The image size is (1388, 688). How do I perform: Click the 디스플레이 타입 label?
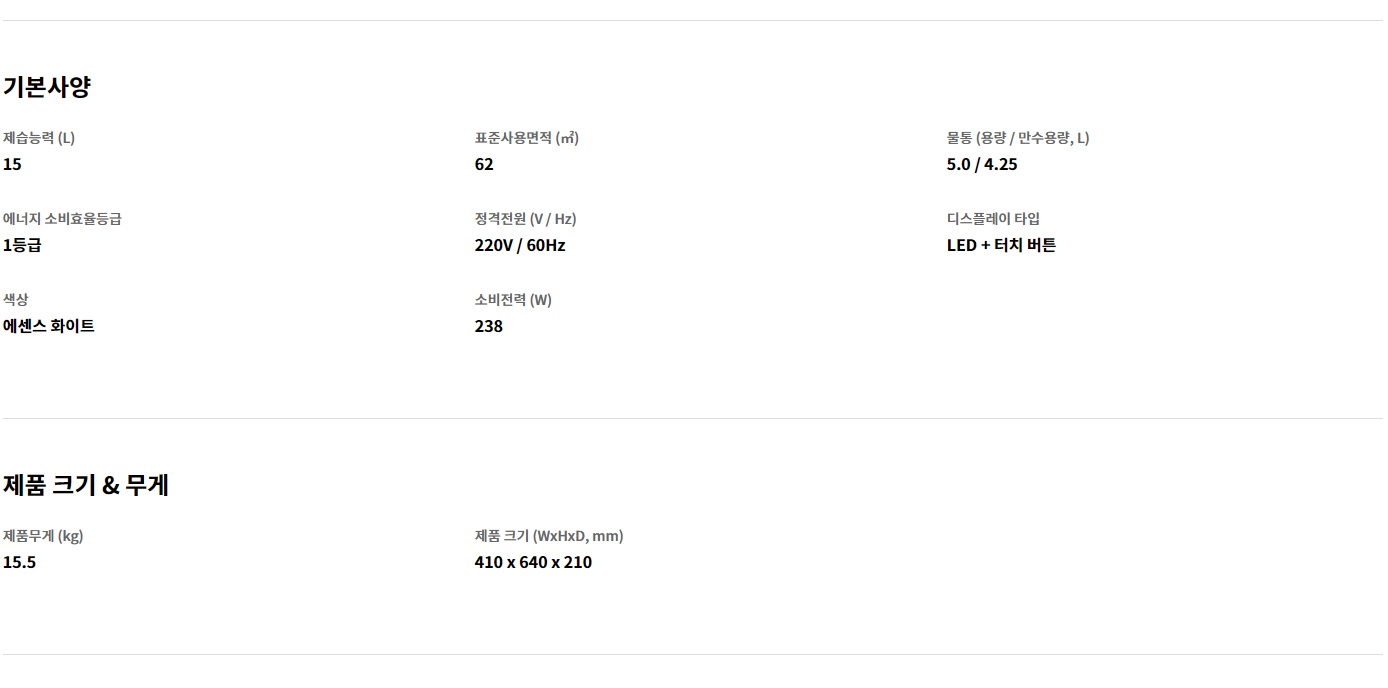click(993, 219)
